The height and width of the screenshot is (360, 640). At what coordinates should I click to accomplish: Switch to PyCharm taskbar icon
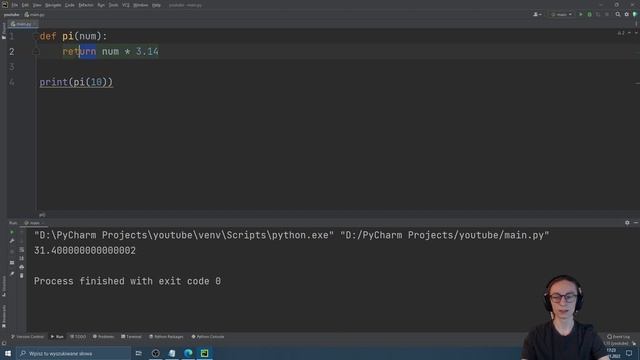click(x=204, y=353)
